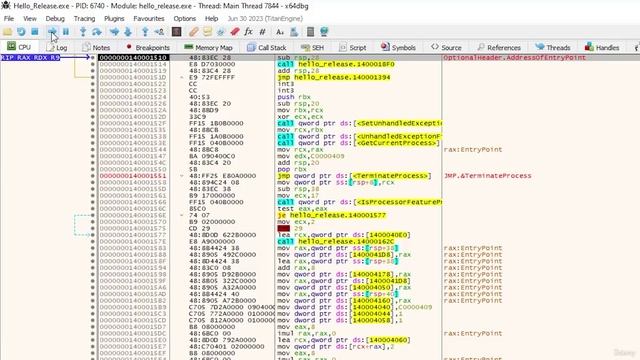Screen dimensions: 640x360
Task: Click the x64dbg bug icon in title bar
Action: point(6,6)
